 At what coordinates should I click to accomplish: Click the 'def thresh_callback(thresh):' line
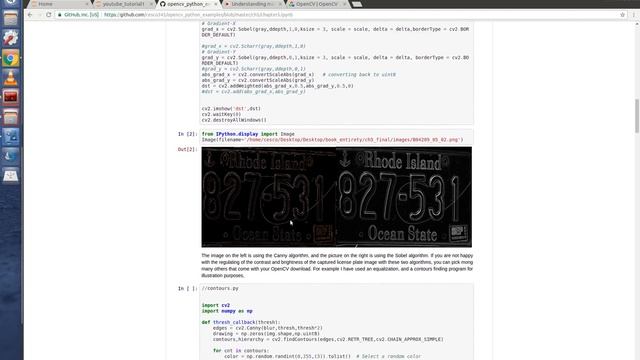tap(241, 322)
